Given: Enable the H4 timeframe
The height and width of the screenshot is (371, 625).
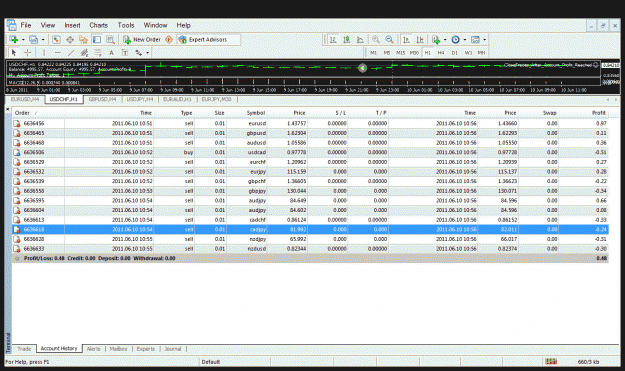Looking at the screenshot, I should [441, 53].
